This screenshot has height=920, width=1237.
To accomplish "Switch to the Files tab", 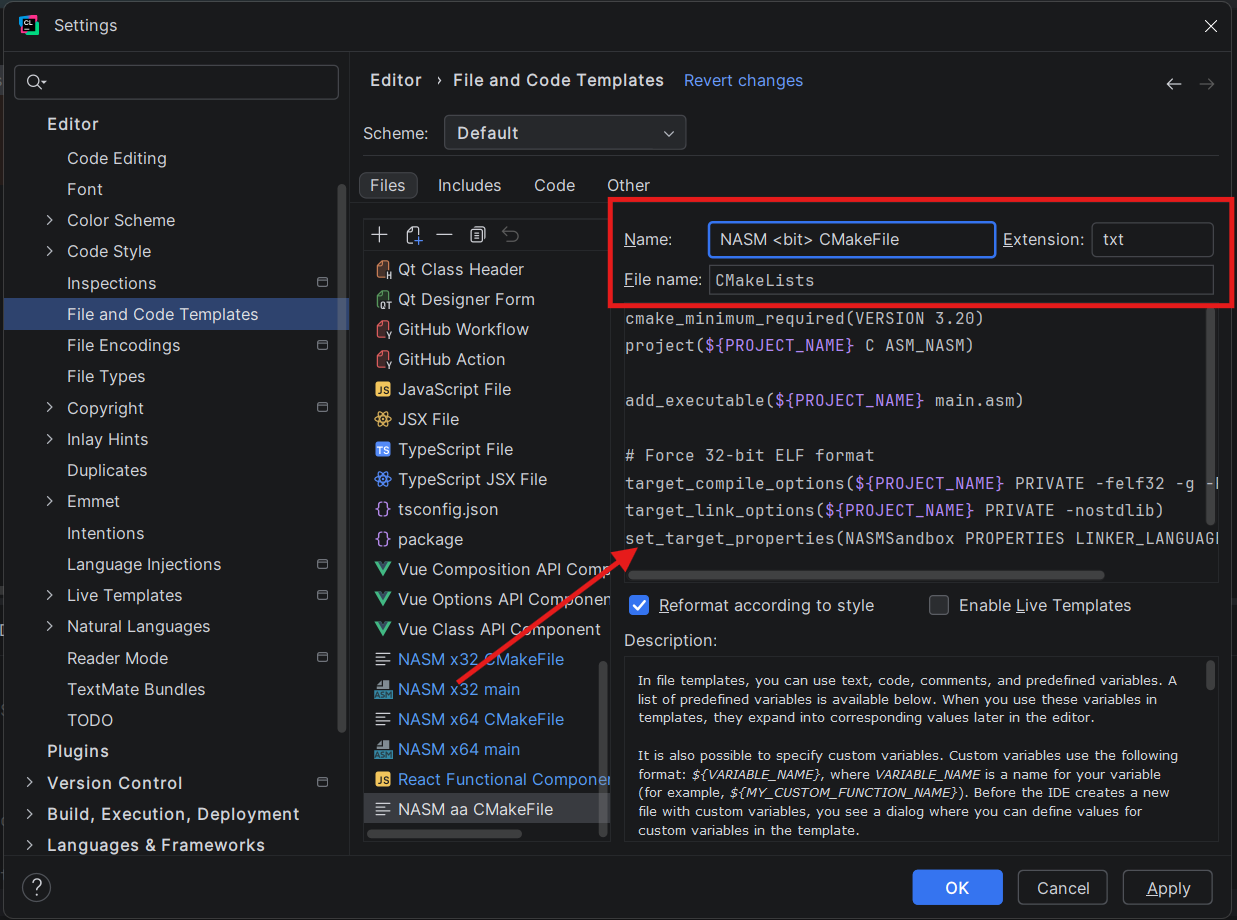I will (x=387, y=185).
